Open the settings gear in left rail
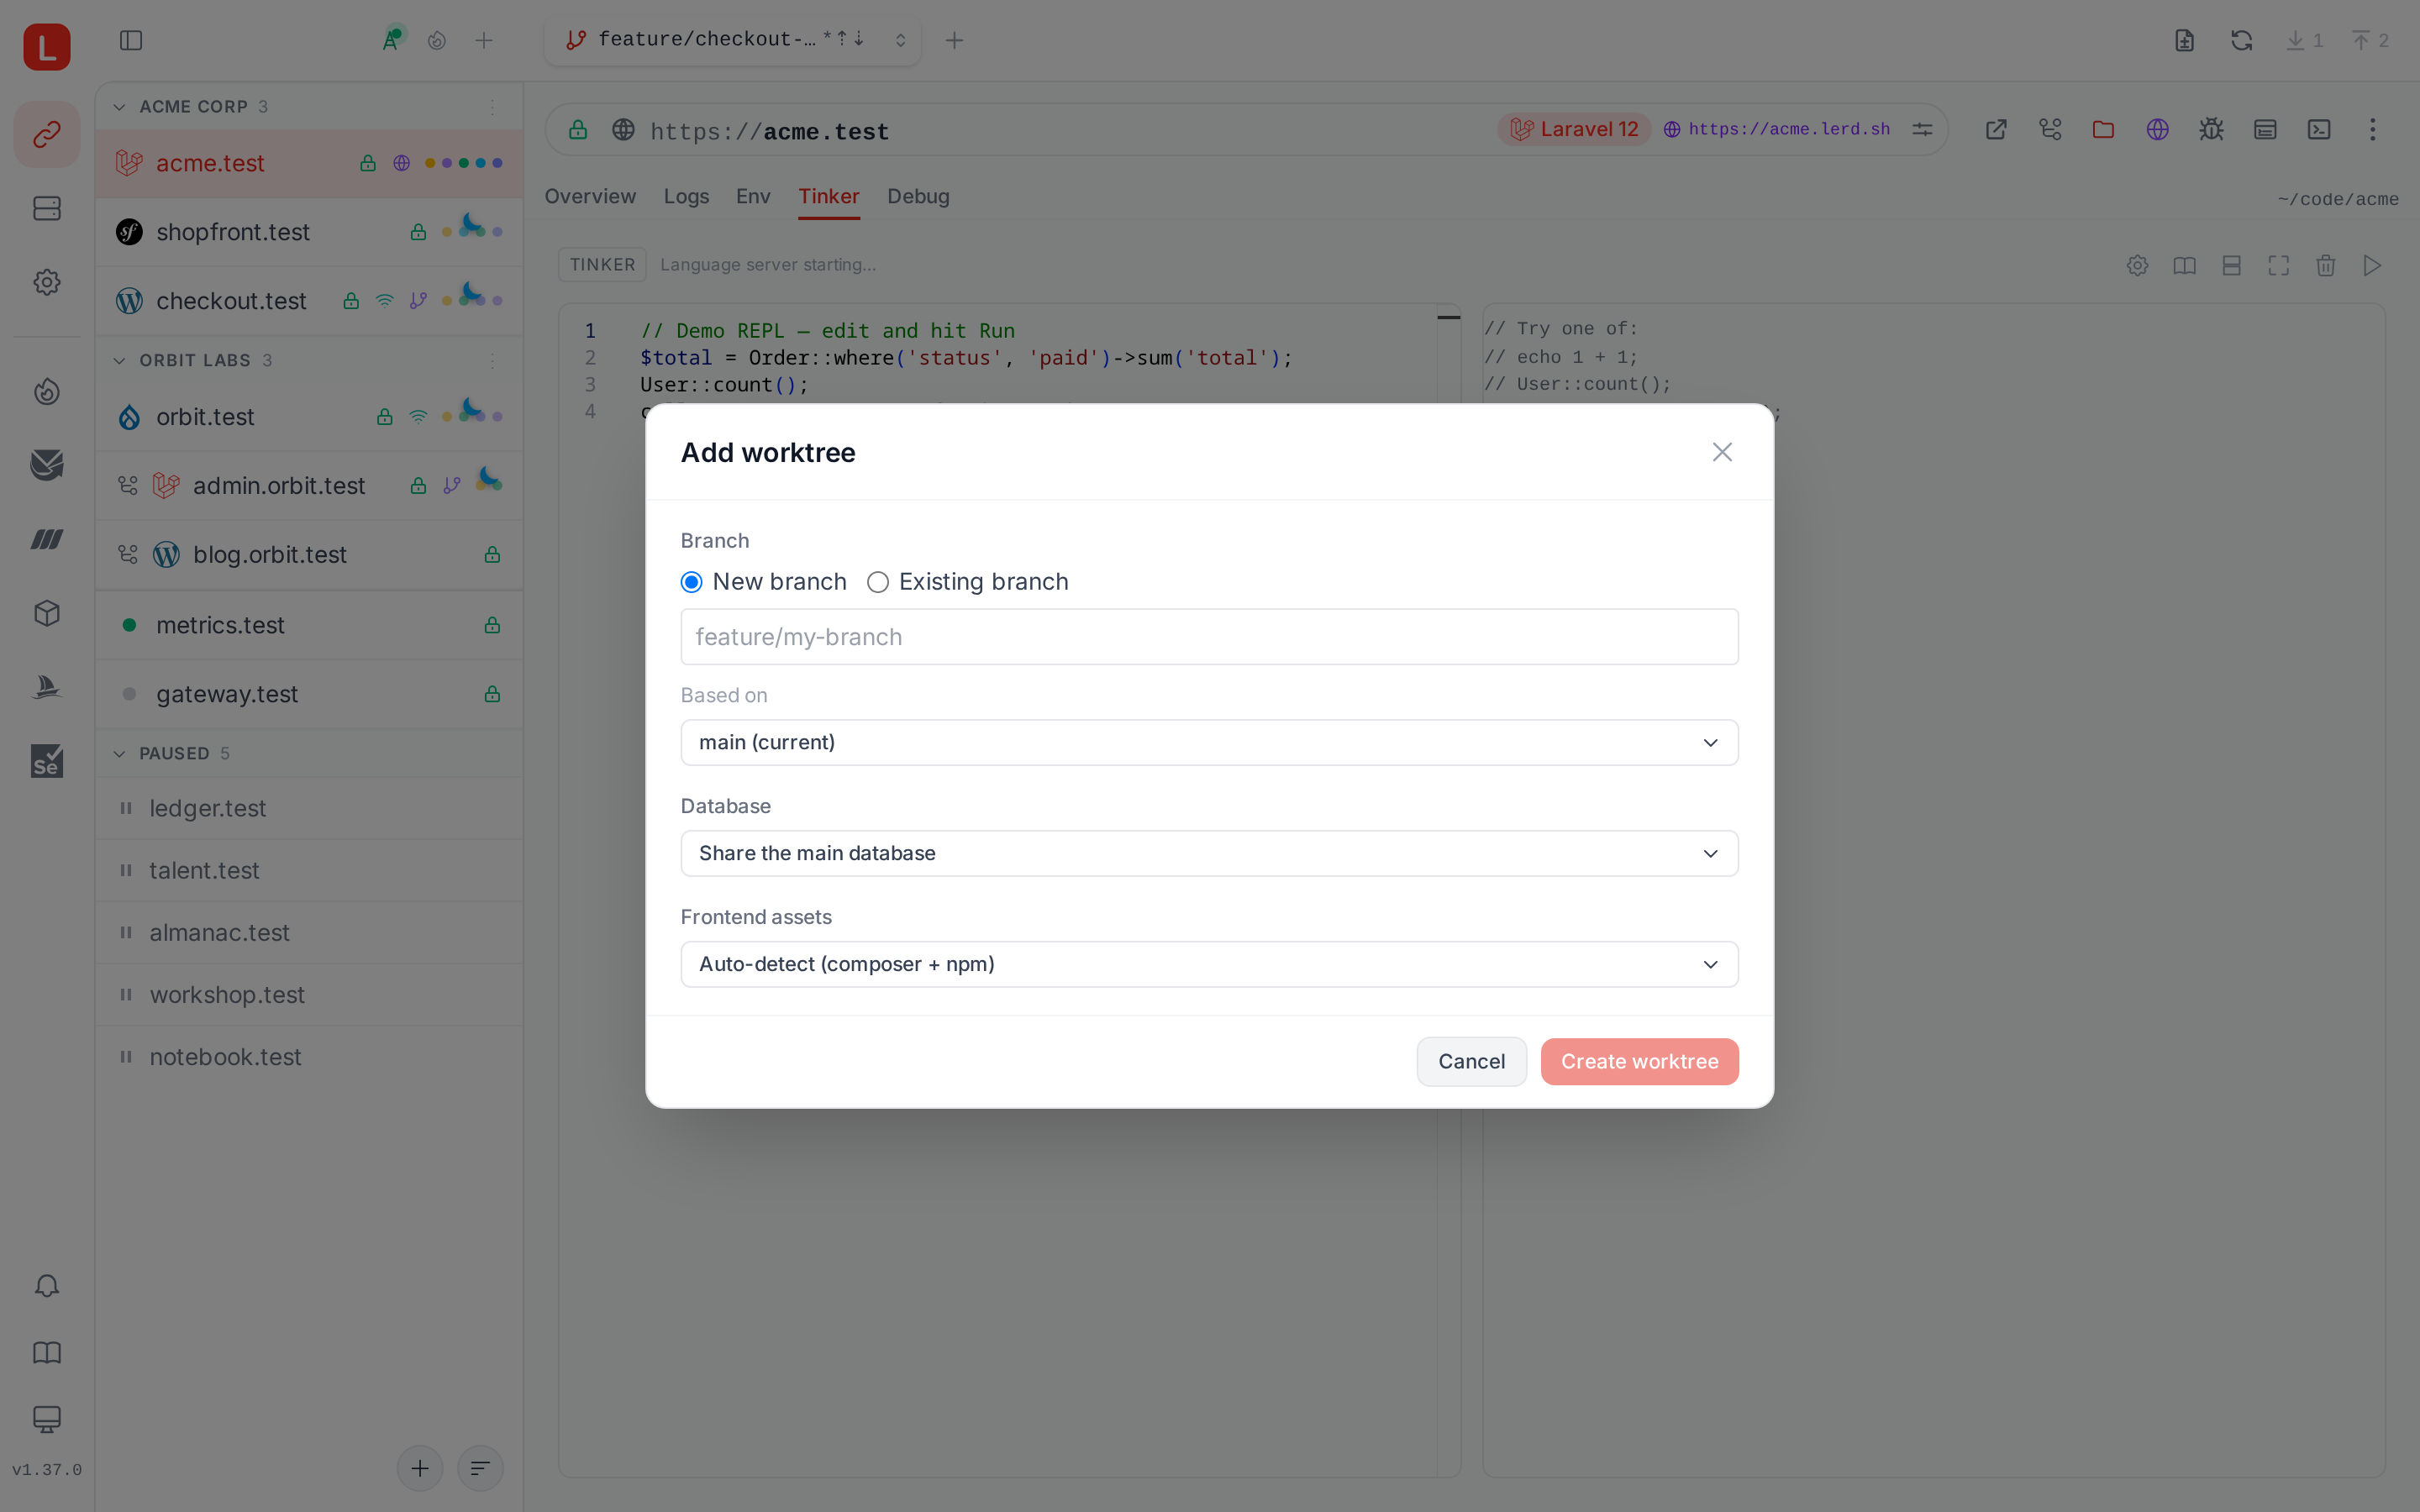This screenshot has height=1512, width=2420. 47,282
